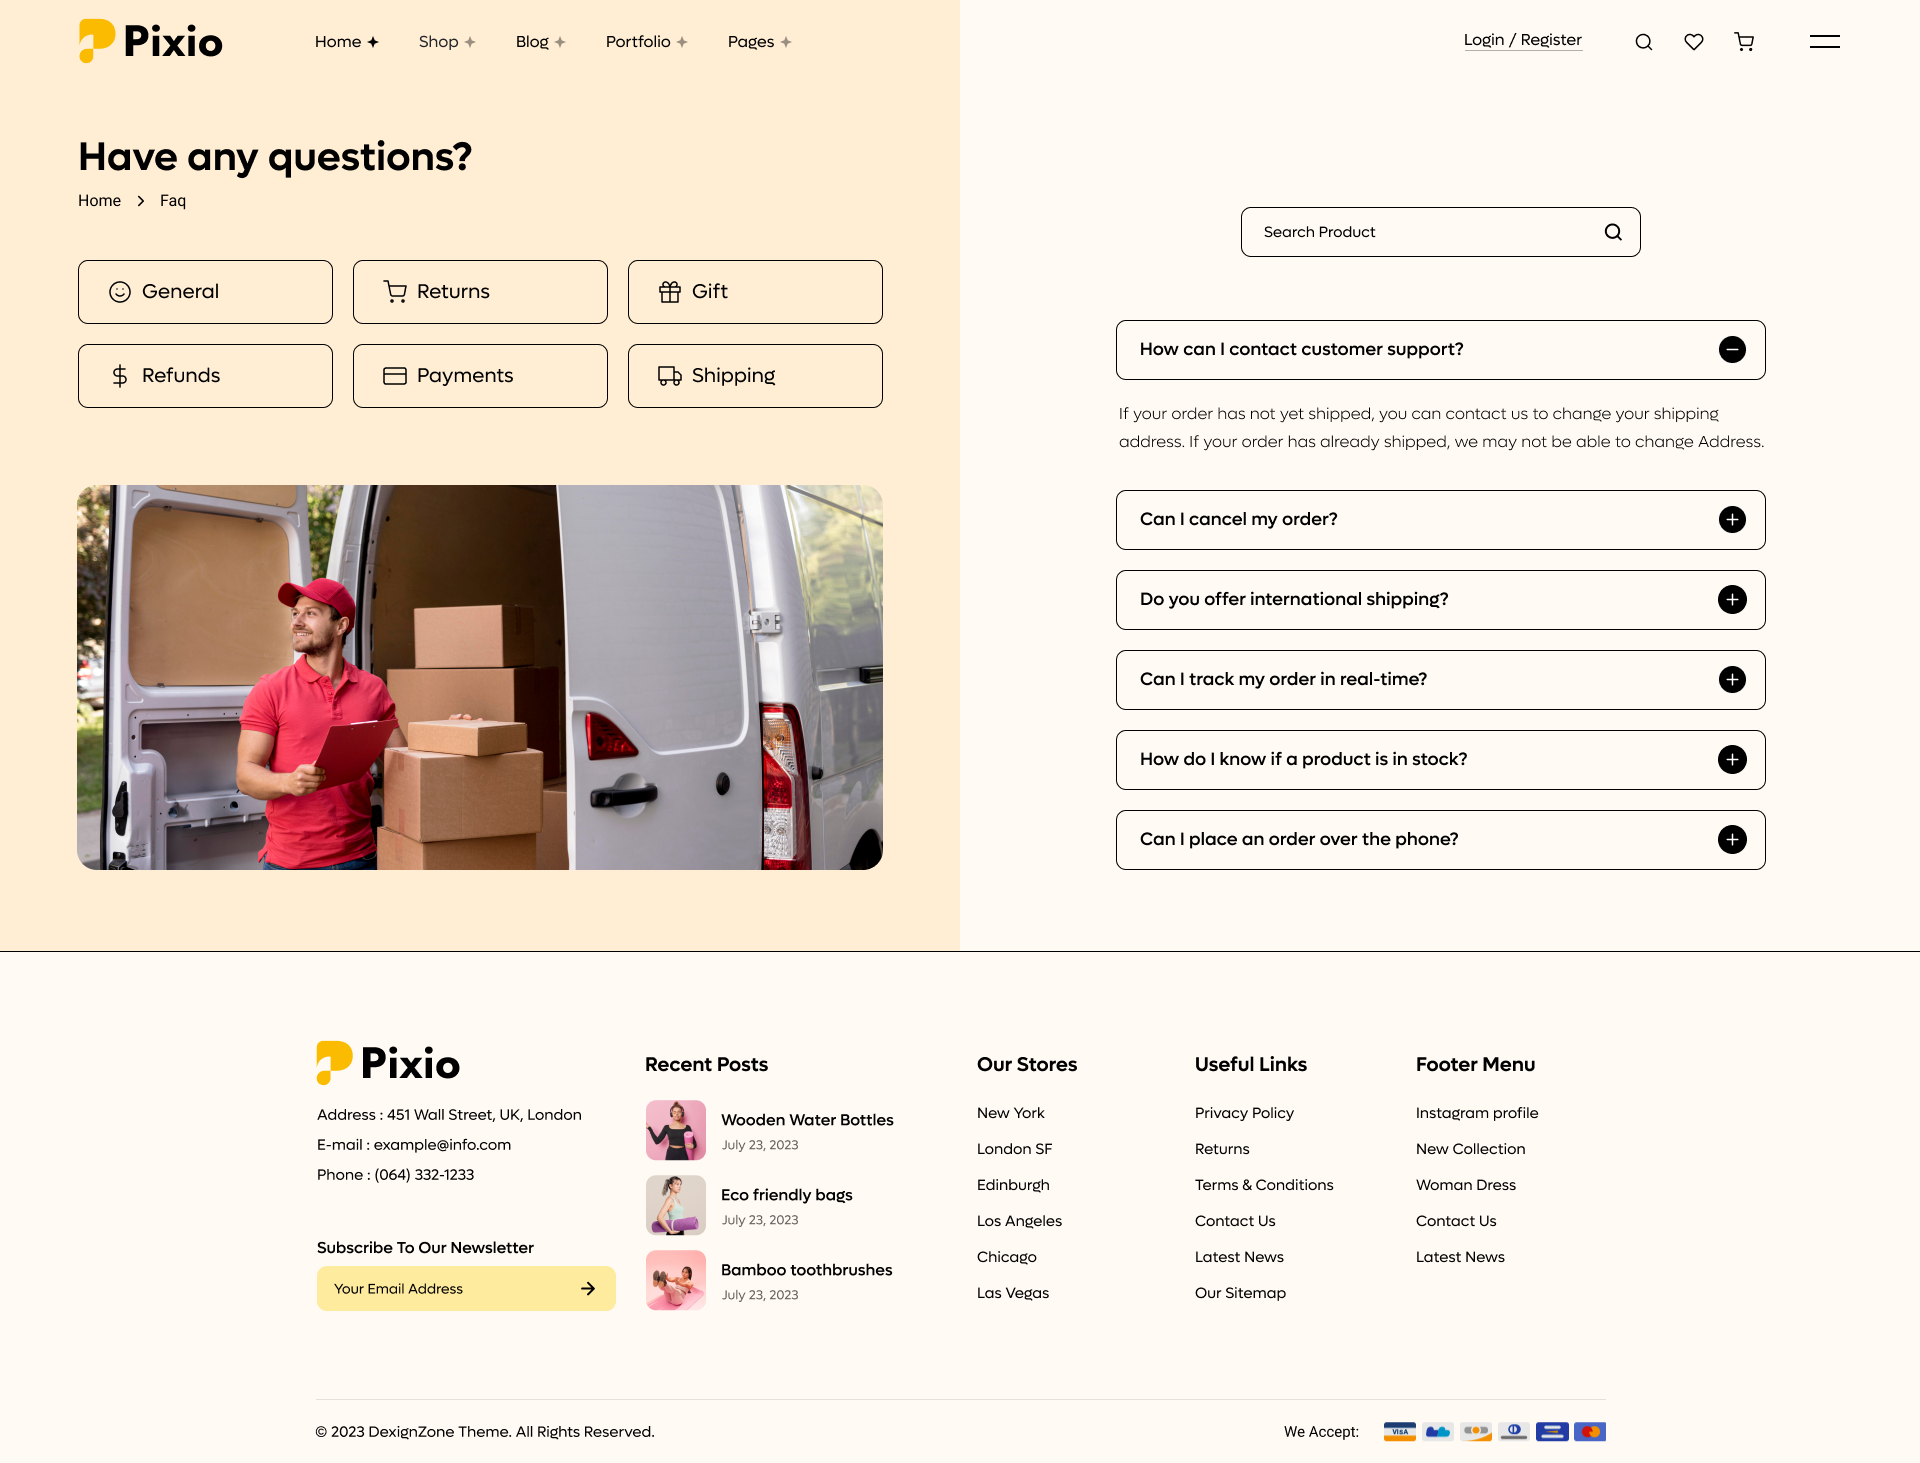Select the General FAQ category with smiley icon
Screen dimensions: 1920x1463
[205, 291]
